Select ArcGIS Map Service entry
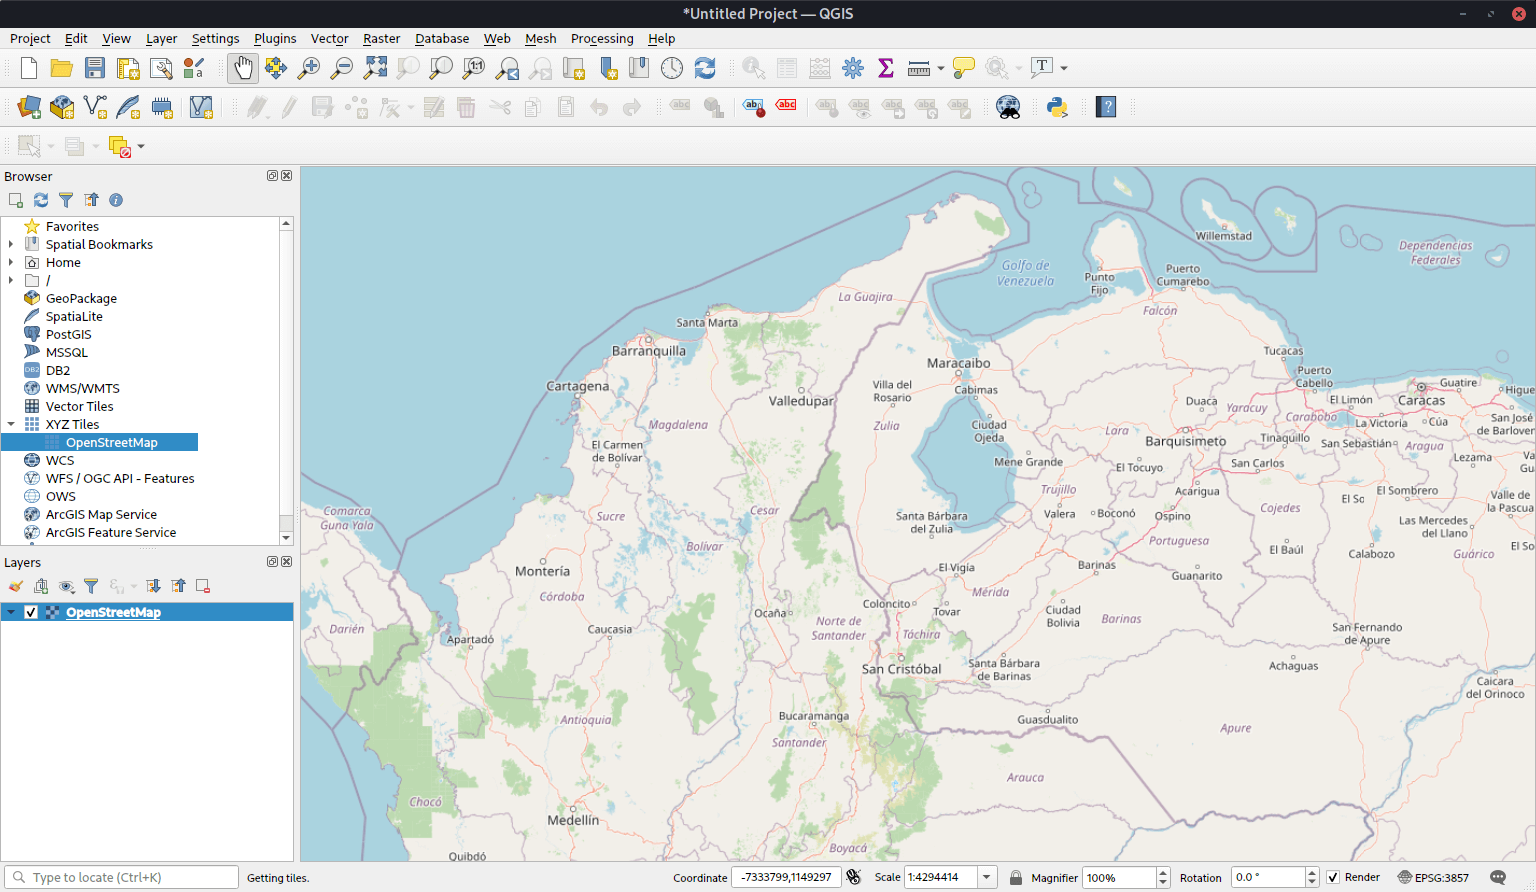The height and width of the screenshot is (892, 1536). tap(101, 514)
